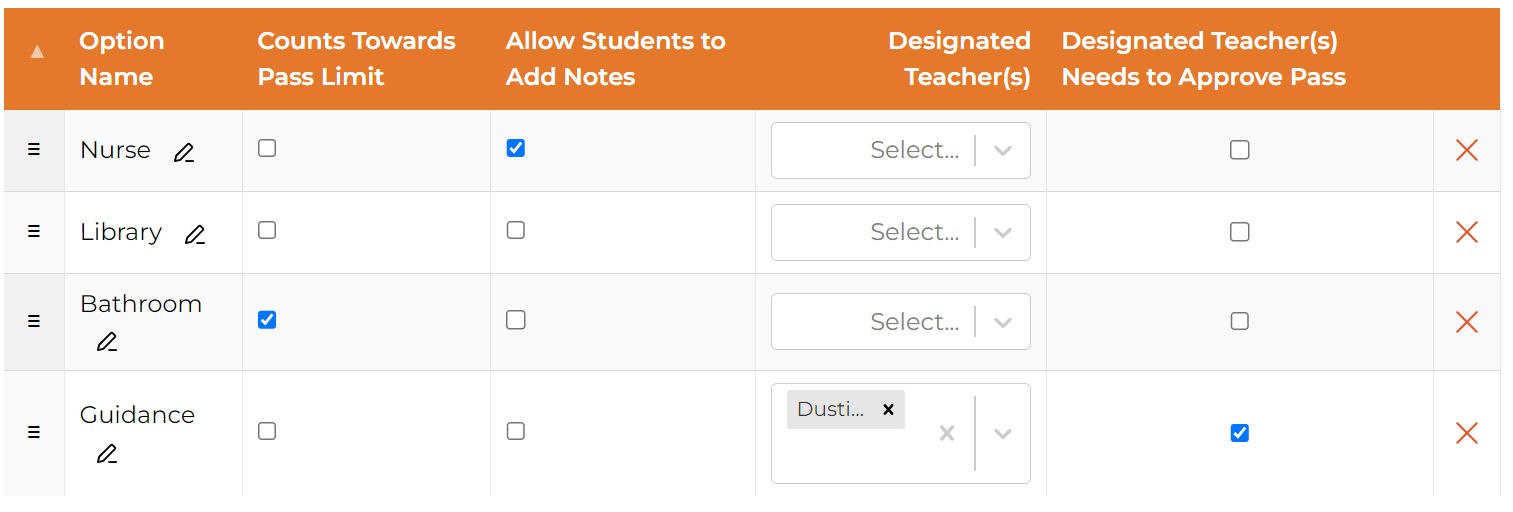Click the orange sort arrow in the header

click(37, 51)
